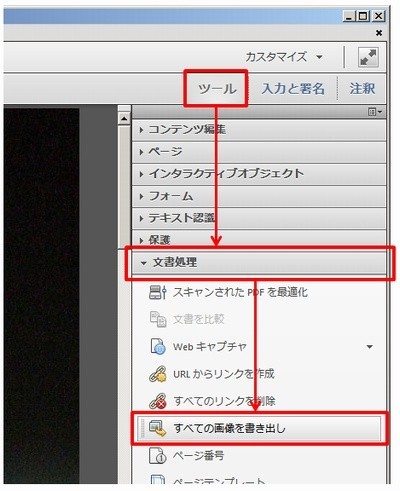The image size is (400, 491).
Task: Click the fullscreen expand arrows icon
Action: pos(368,57)
